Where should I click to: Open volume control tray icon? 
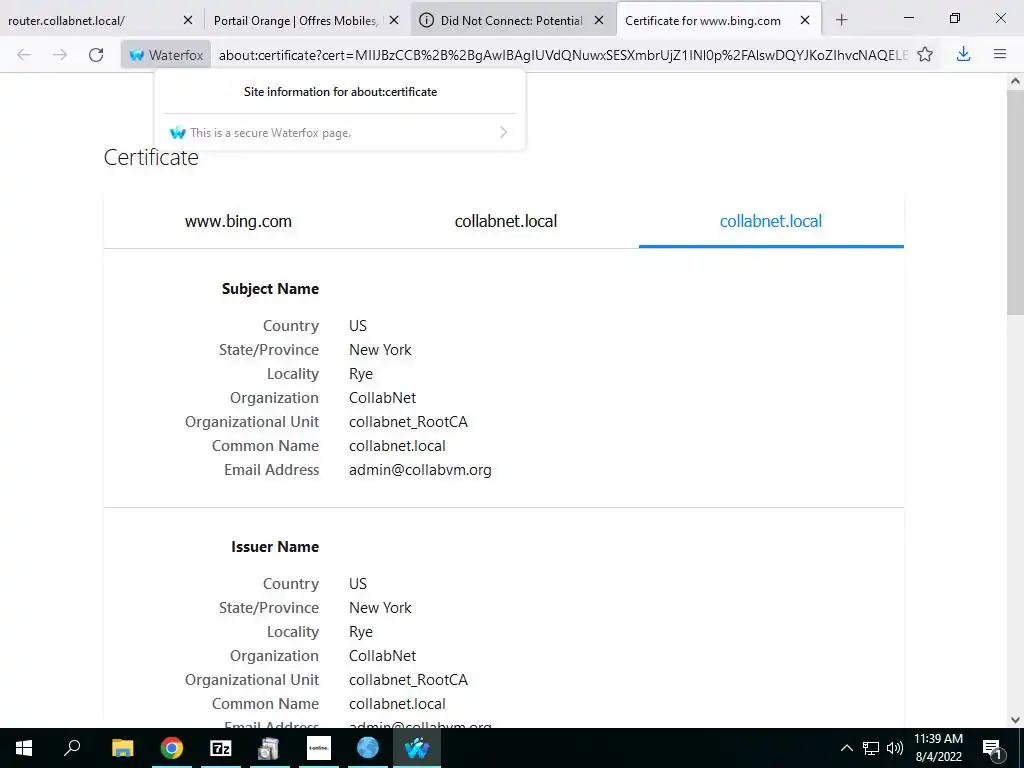[895, 748]
